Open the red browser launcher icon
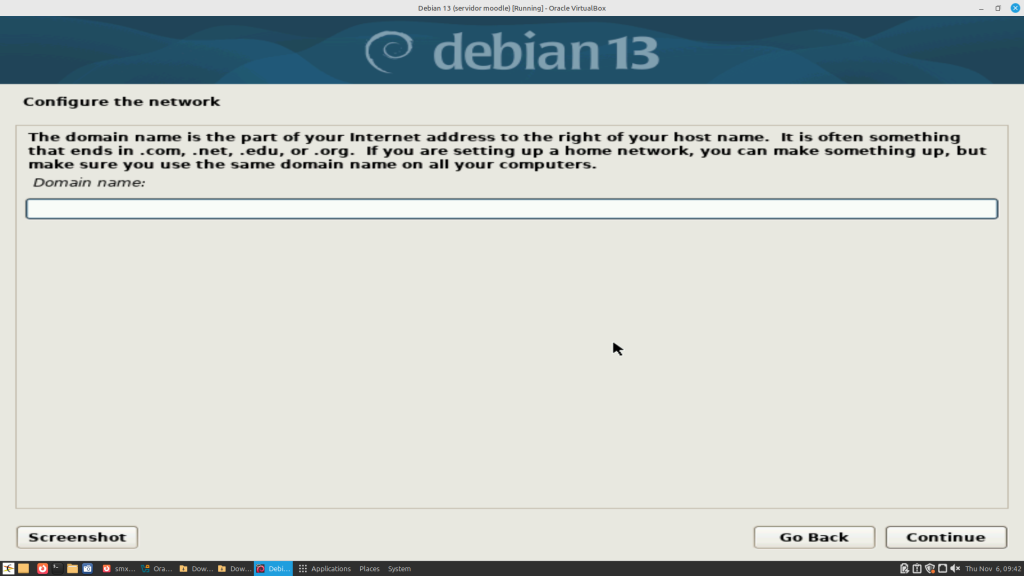This screenshot has width=1024, height=576. pos(42,568)
